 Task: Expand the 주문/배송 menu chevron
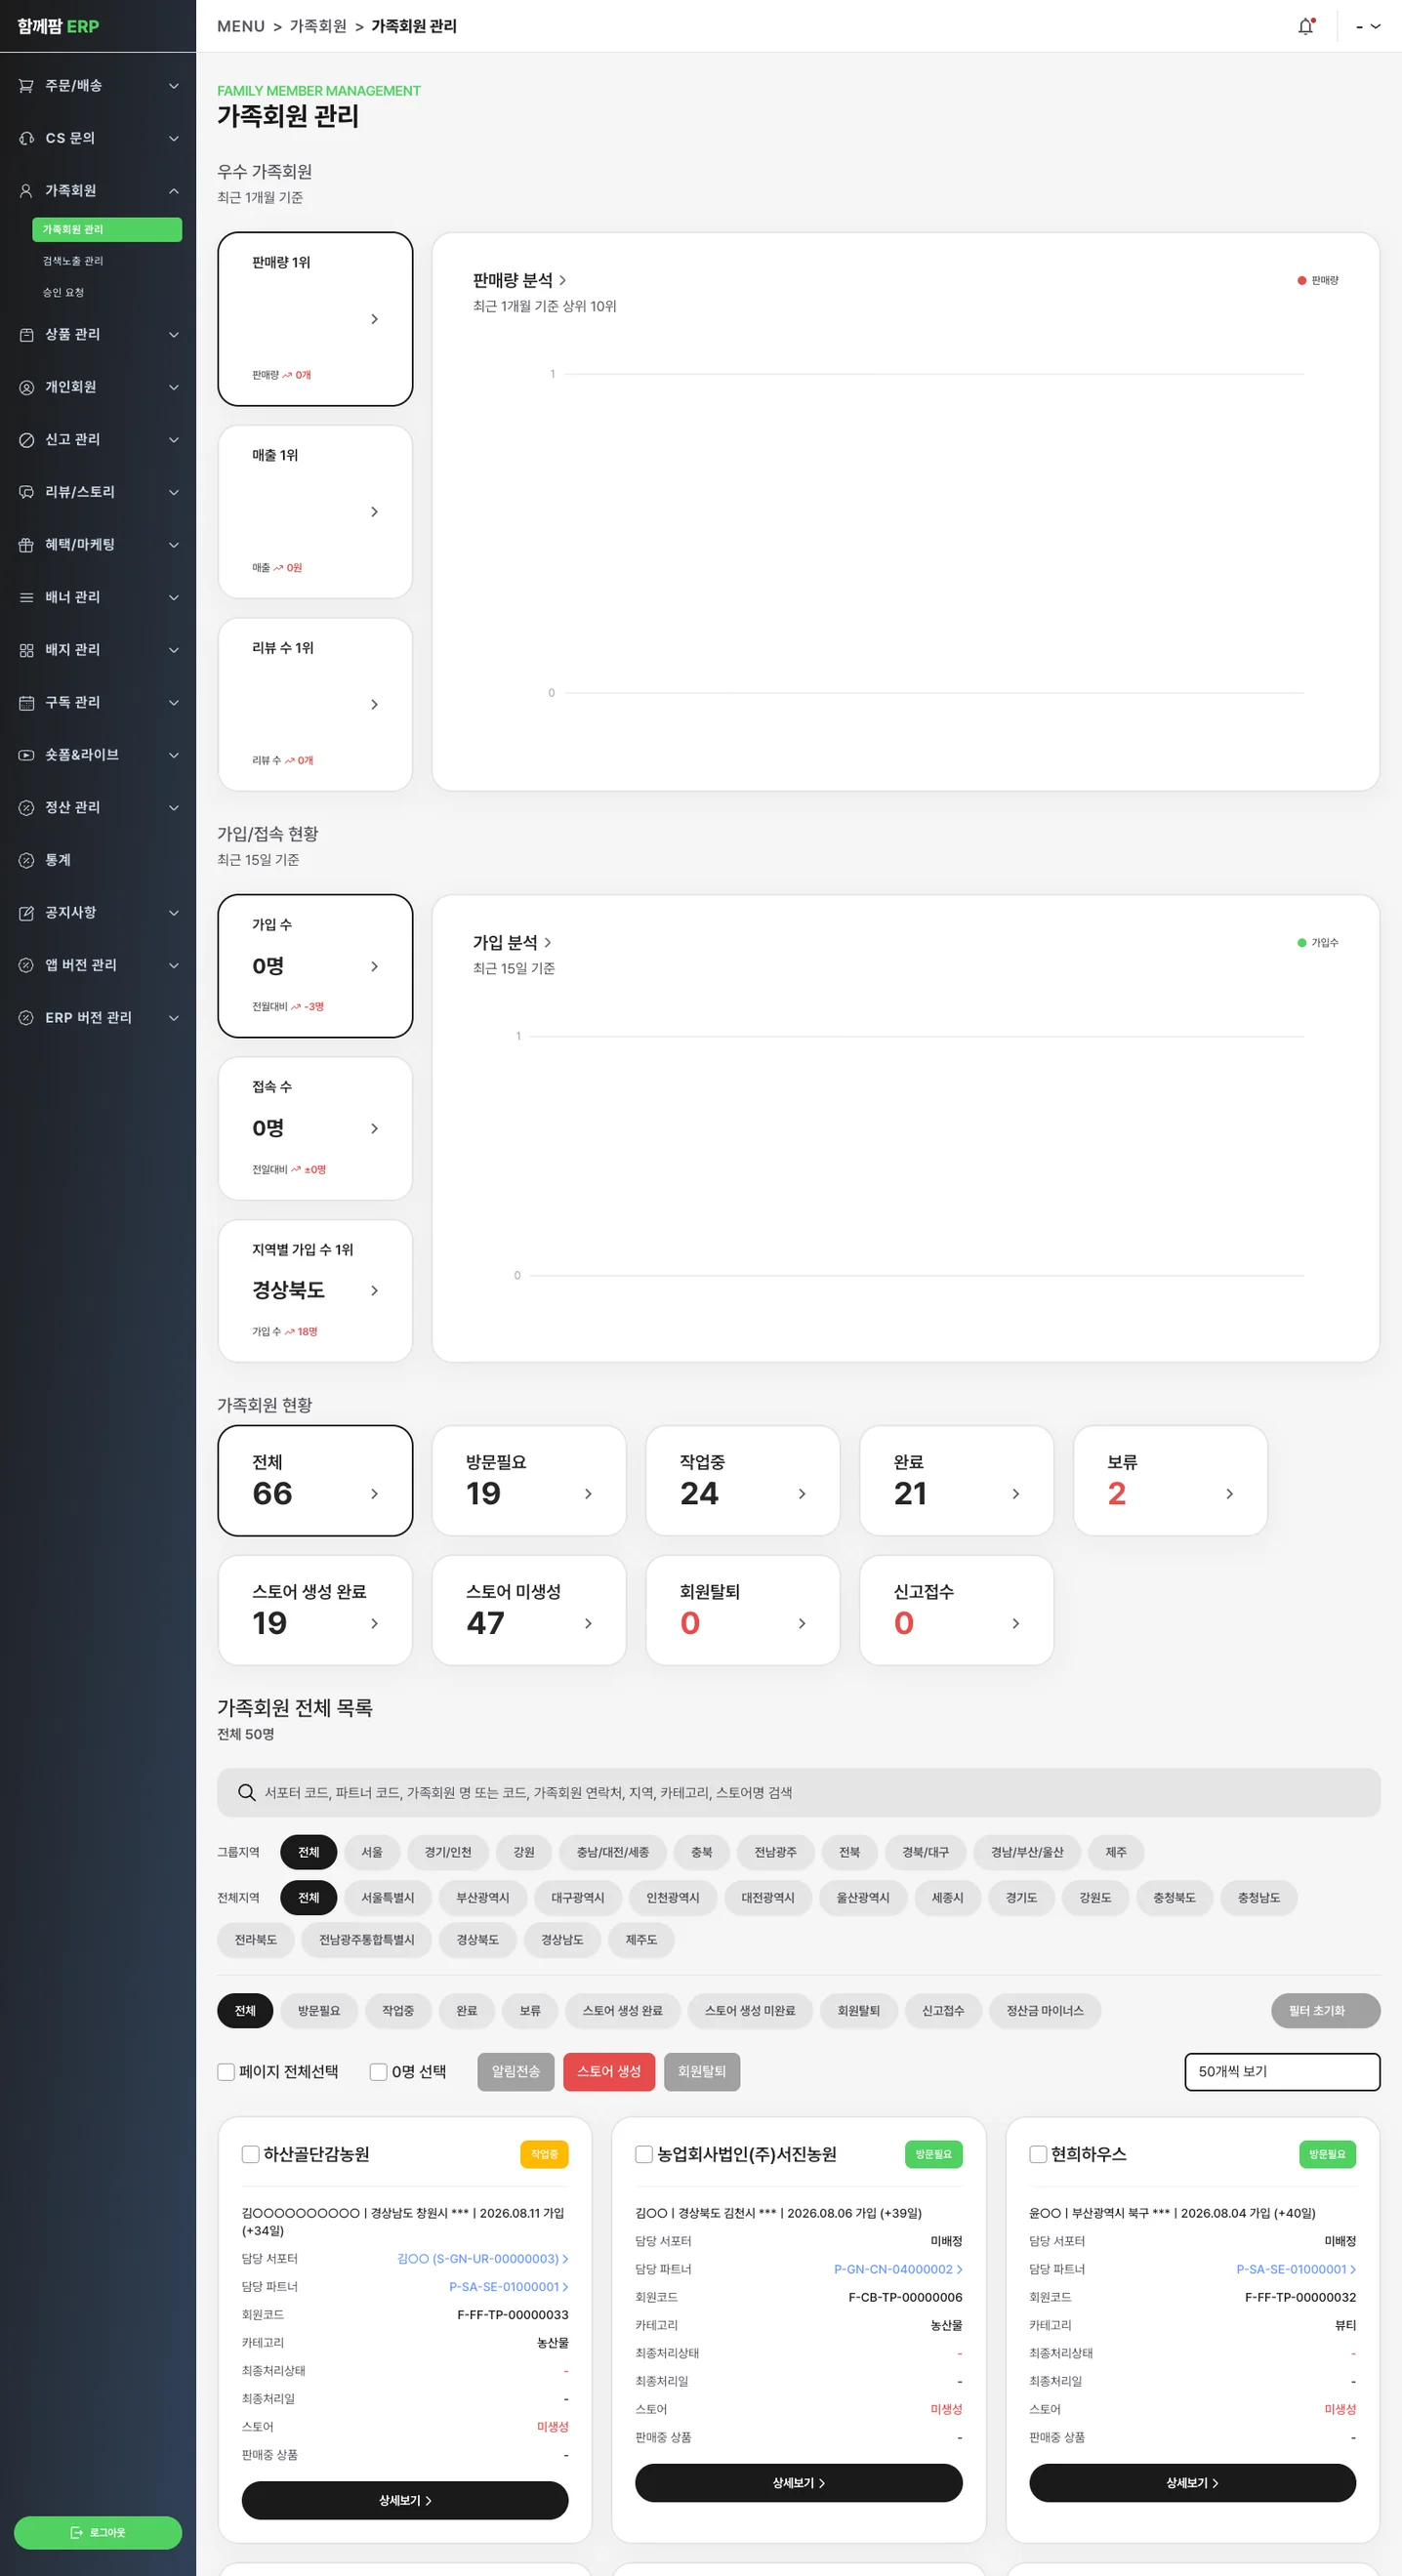click(174, 86)
